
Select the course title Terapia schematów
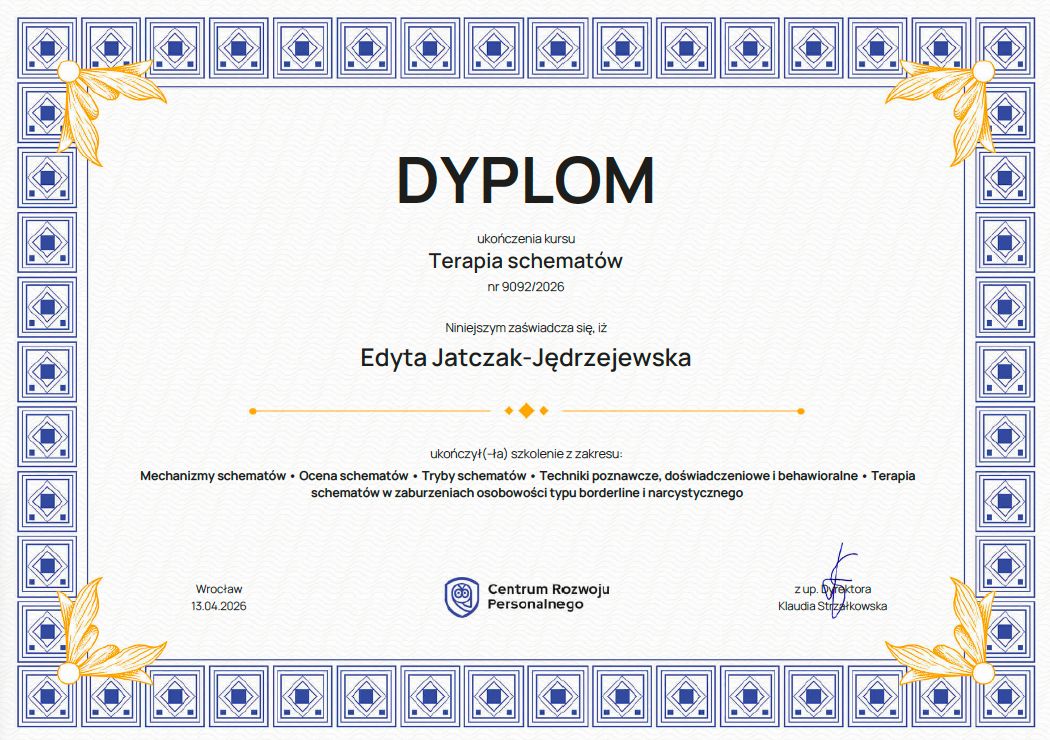click(526, 262)
